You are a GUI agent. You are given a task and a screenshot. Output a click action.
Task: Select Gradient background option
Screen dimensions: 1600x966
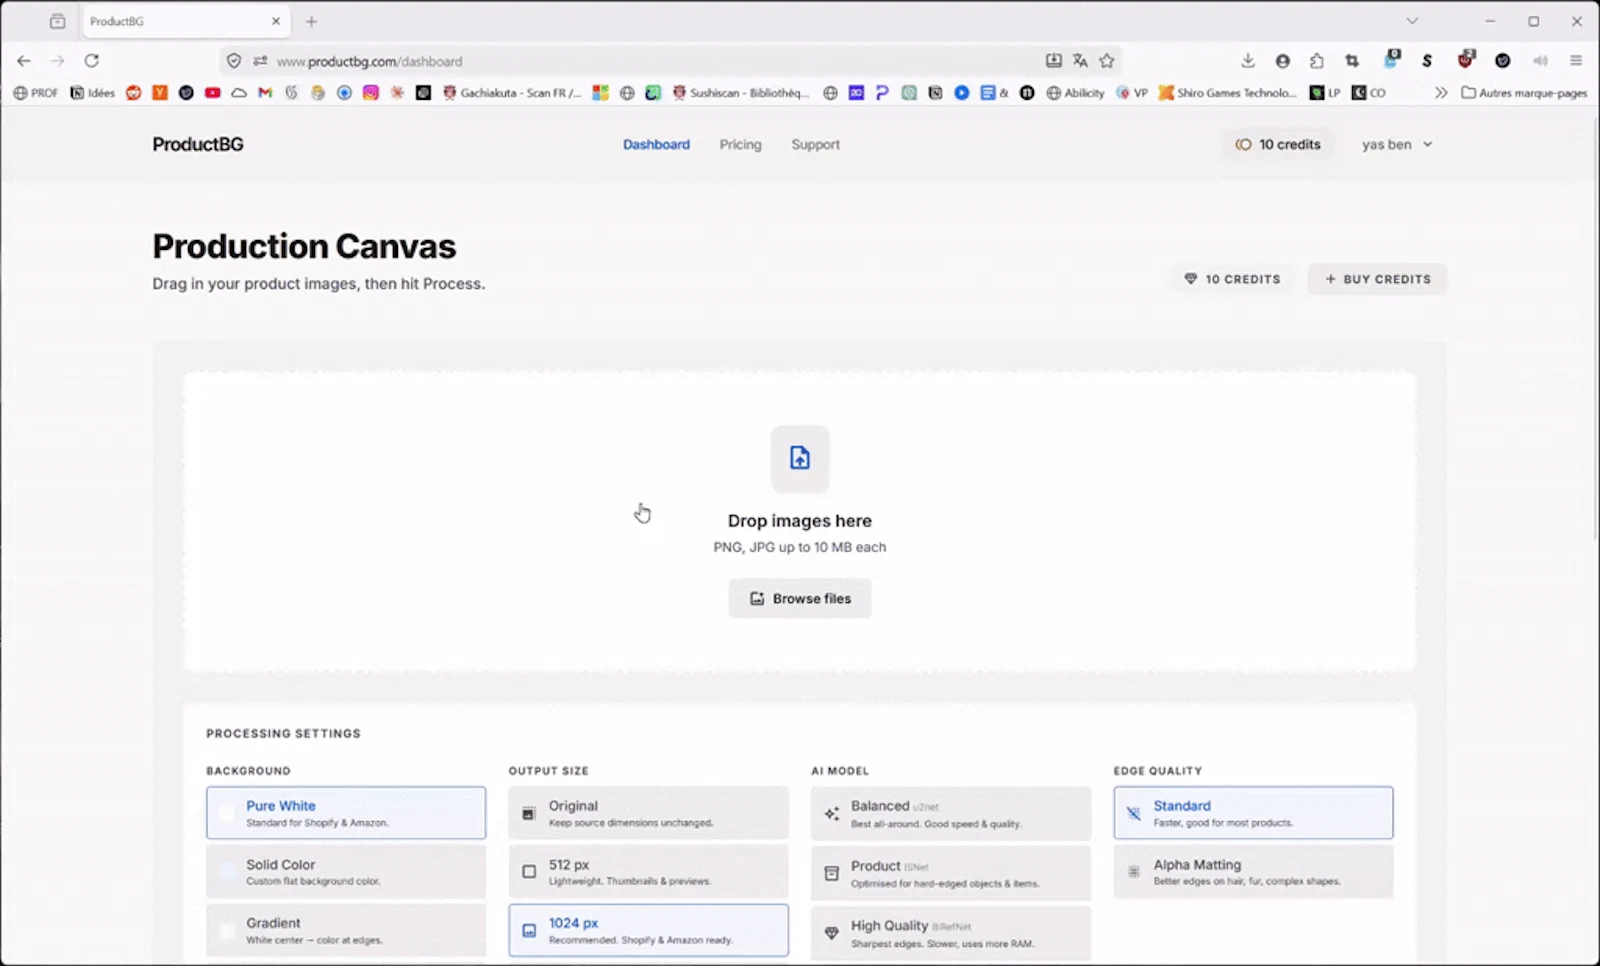[x=346, y=930]
